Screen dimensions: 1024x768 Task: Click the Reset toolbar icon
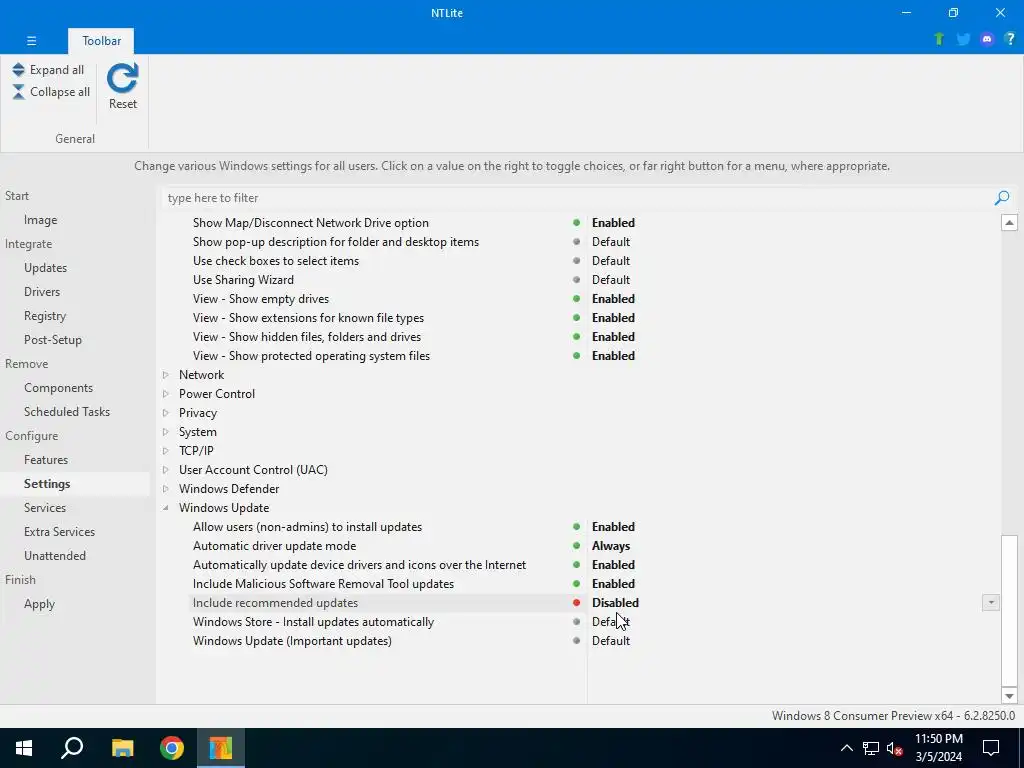pos(123,86)
